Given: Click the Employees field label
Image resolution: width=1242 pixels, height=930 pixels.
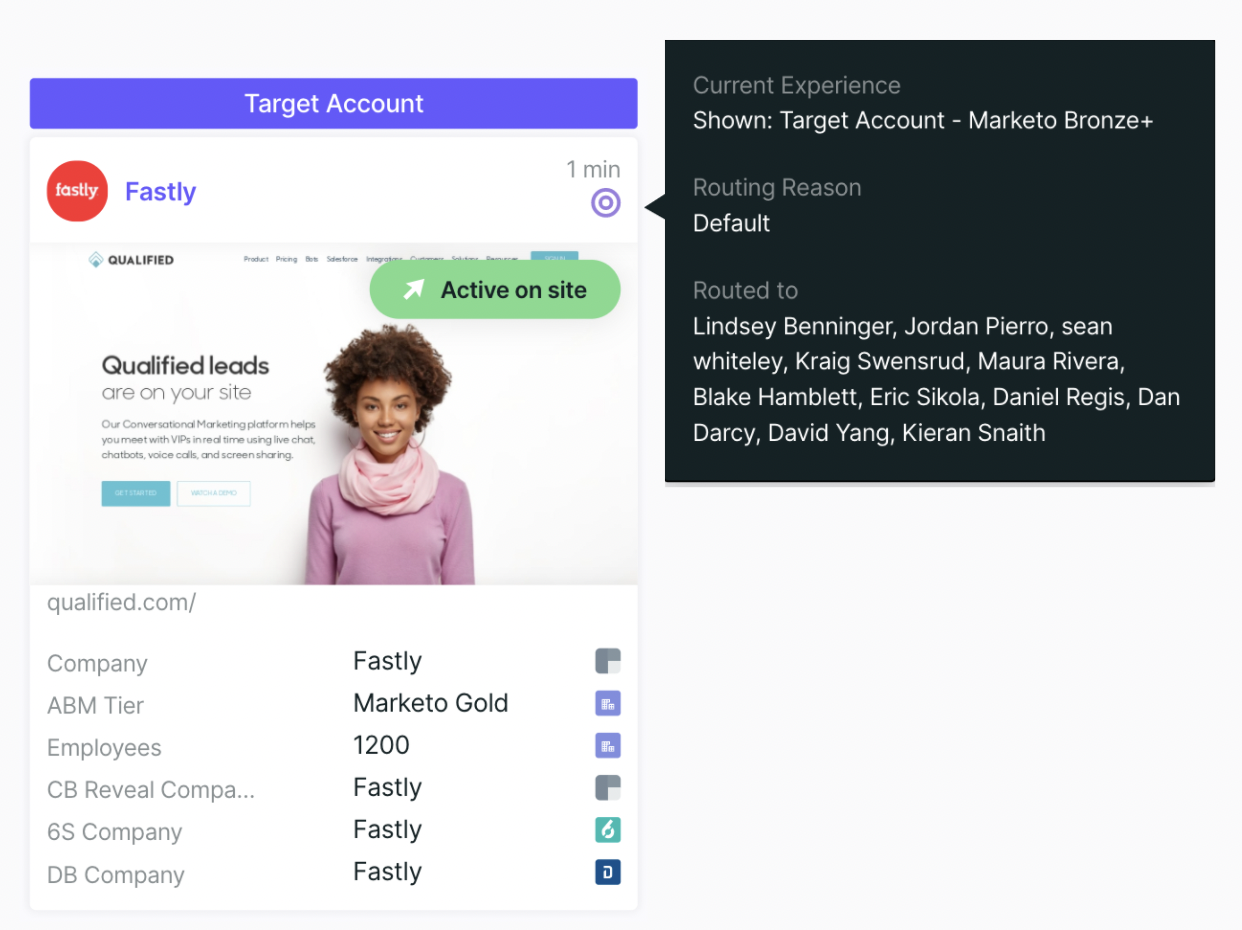Looking at the screenshot, I should click(104, 747).
